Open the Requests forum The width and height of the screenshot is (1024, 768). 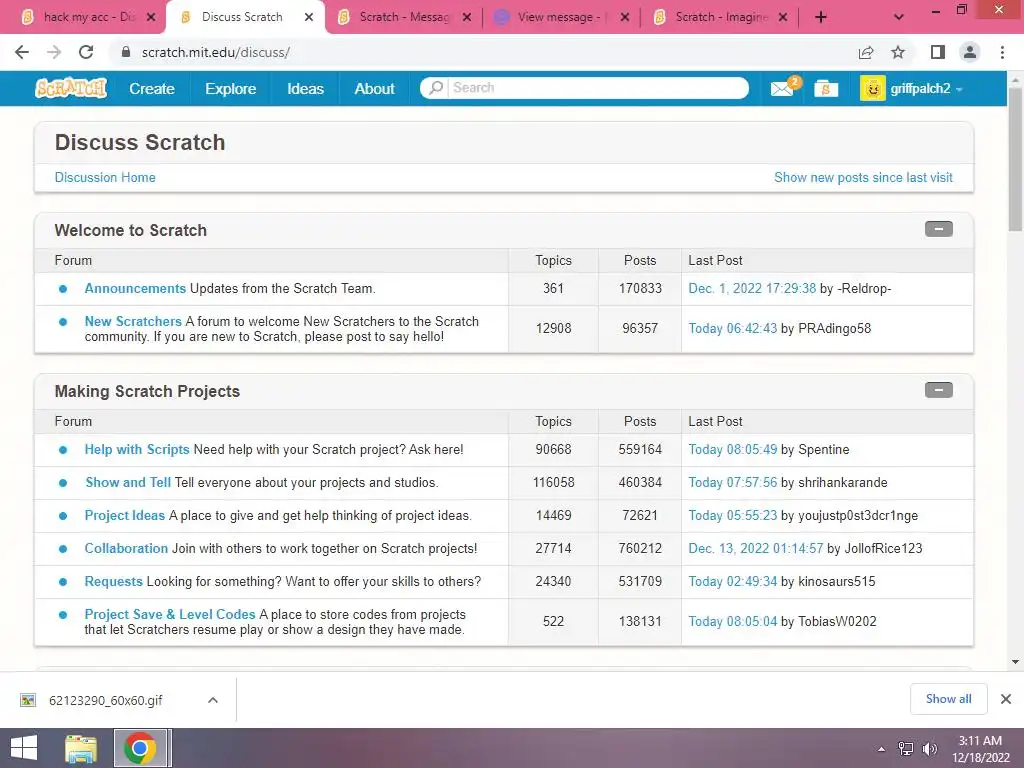point(114,581)
